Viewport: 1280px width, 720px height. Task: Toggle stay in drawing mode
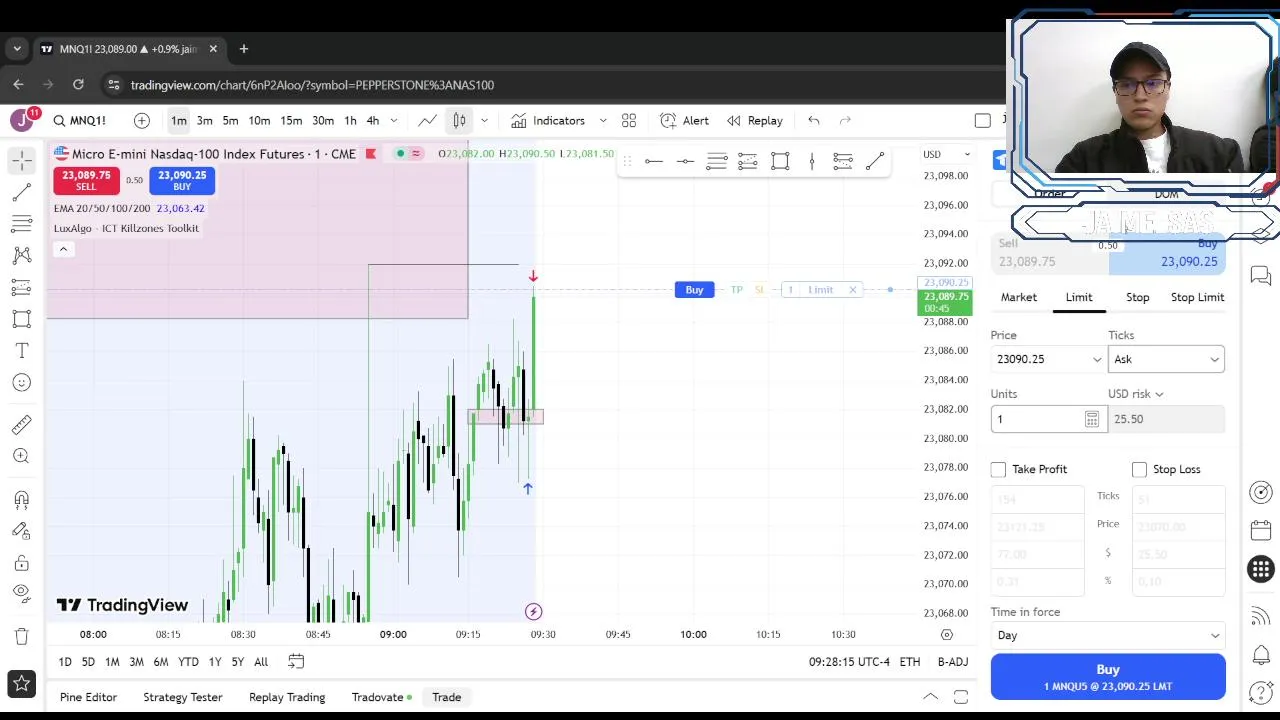tap(22, 531)
